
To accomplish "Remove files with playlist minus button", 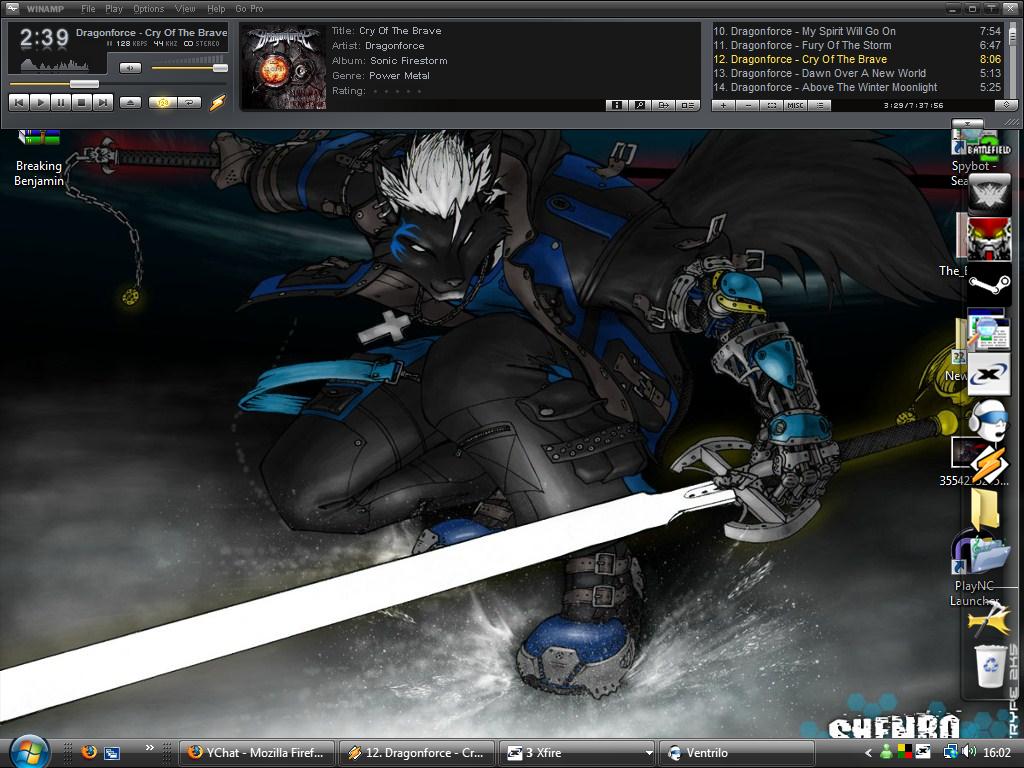I will [x=748, y=104].
